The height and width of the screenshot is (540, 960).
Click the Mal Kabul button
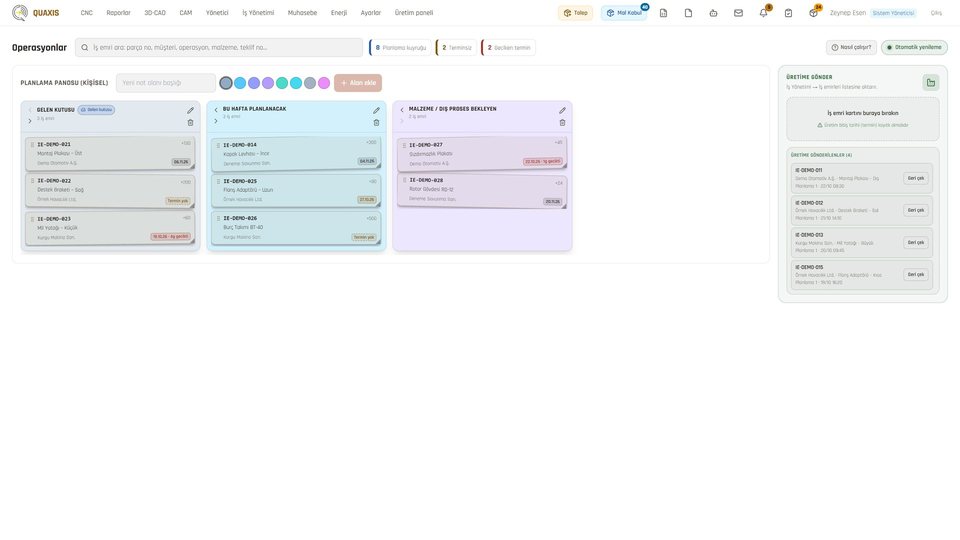pos(624,13)
